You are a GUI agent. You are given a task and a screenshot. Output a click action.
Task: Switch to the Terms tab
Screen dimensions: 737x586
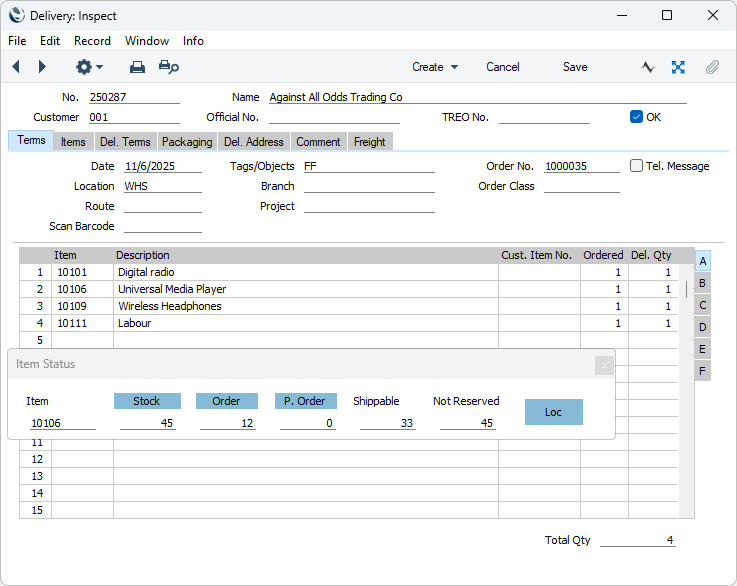pyautogui.click(x=31, y=141)
